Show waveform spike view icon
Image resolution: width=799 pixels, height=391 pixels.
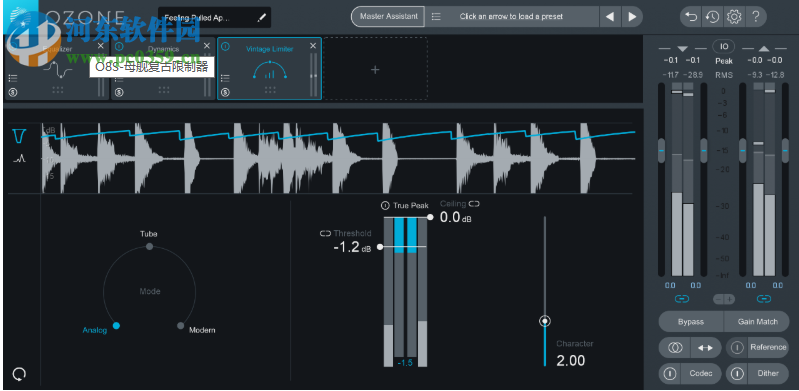point(19,159)
